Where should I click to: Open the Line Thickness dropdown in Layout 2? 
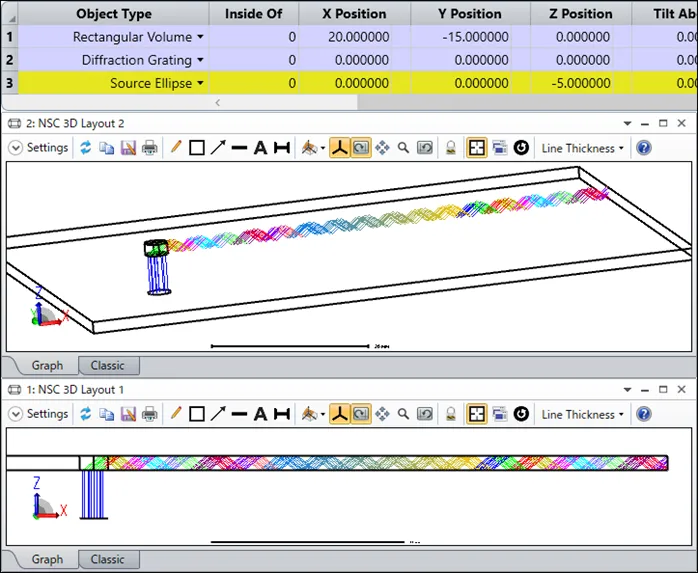click(x=582, y=148)
